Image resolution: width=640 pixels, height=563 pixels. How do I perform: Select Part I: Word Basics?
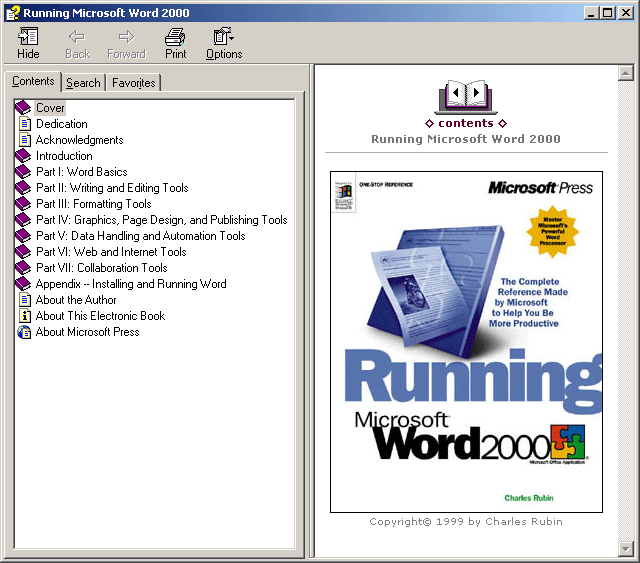click(x=82, y=171)
